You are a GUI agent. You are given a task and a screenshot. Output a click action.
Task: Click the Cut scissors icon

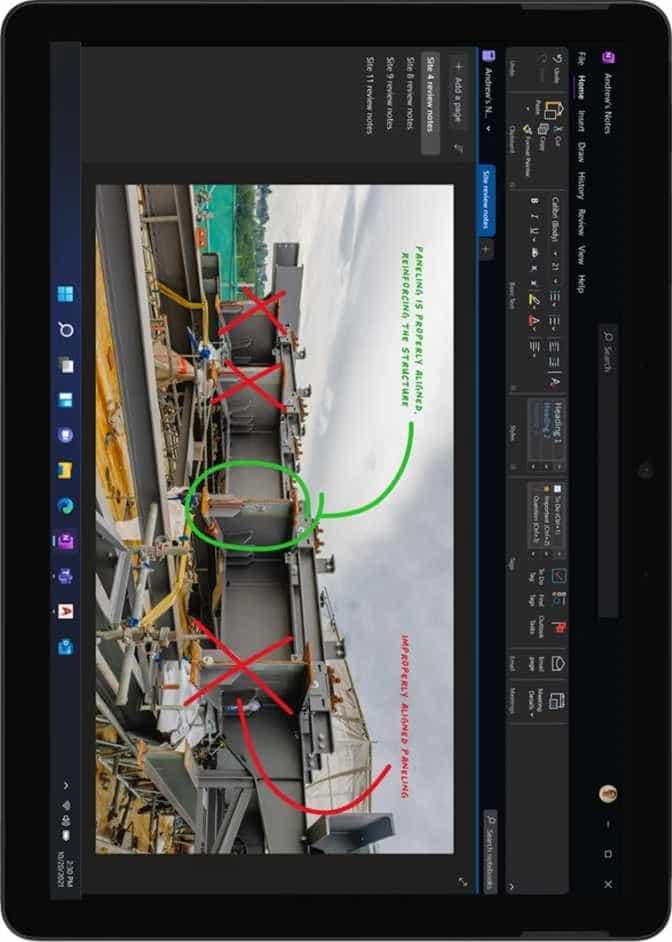(557, 128)
